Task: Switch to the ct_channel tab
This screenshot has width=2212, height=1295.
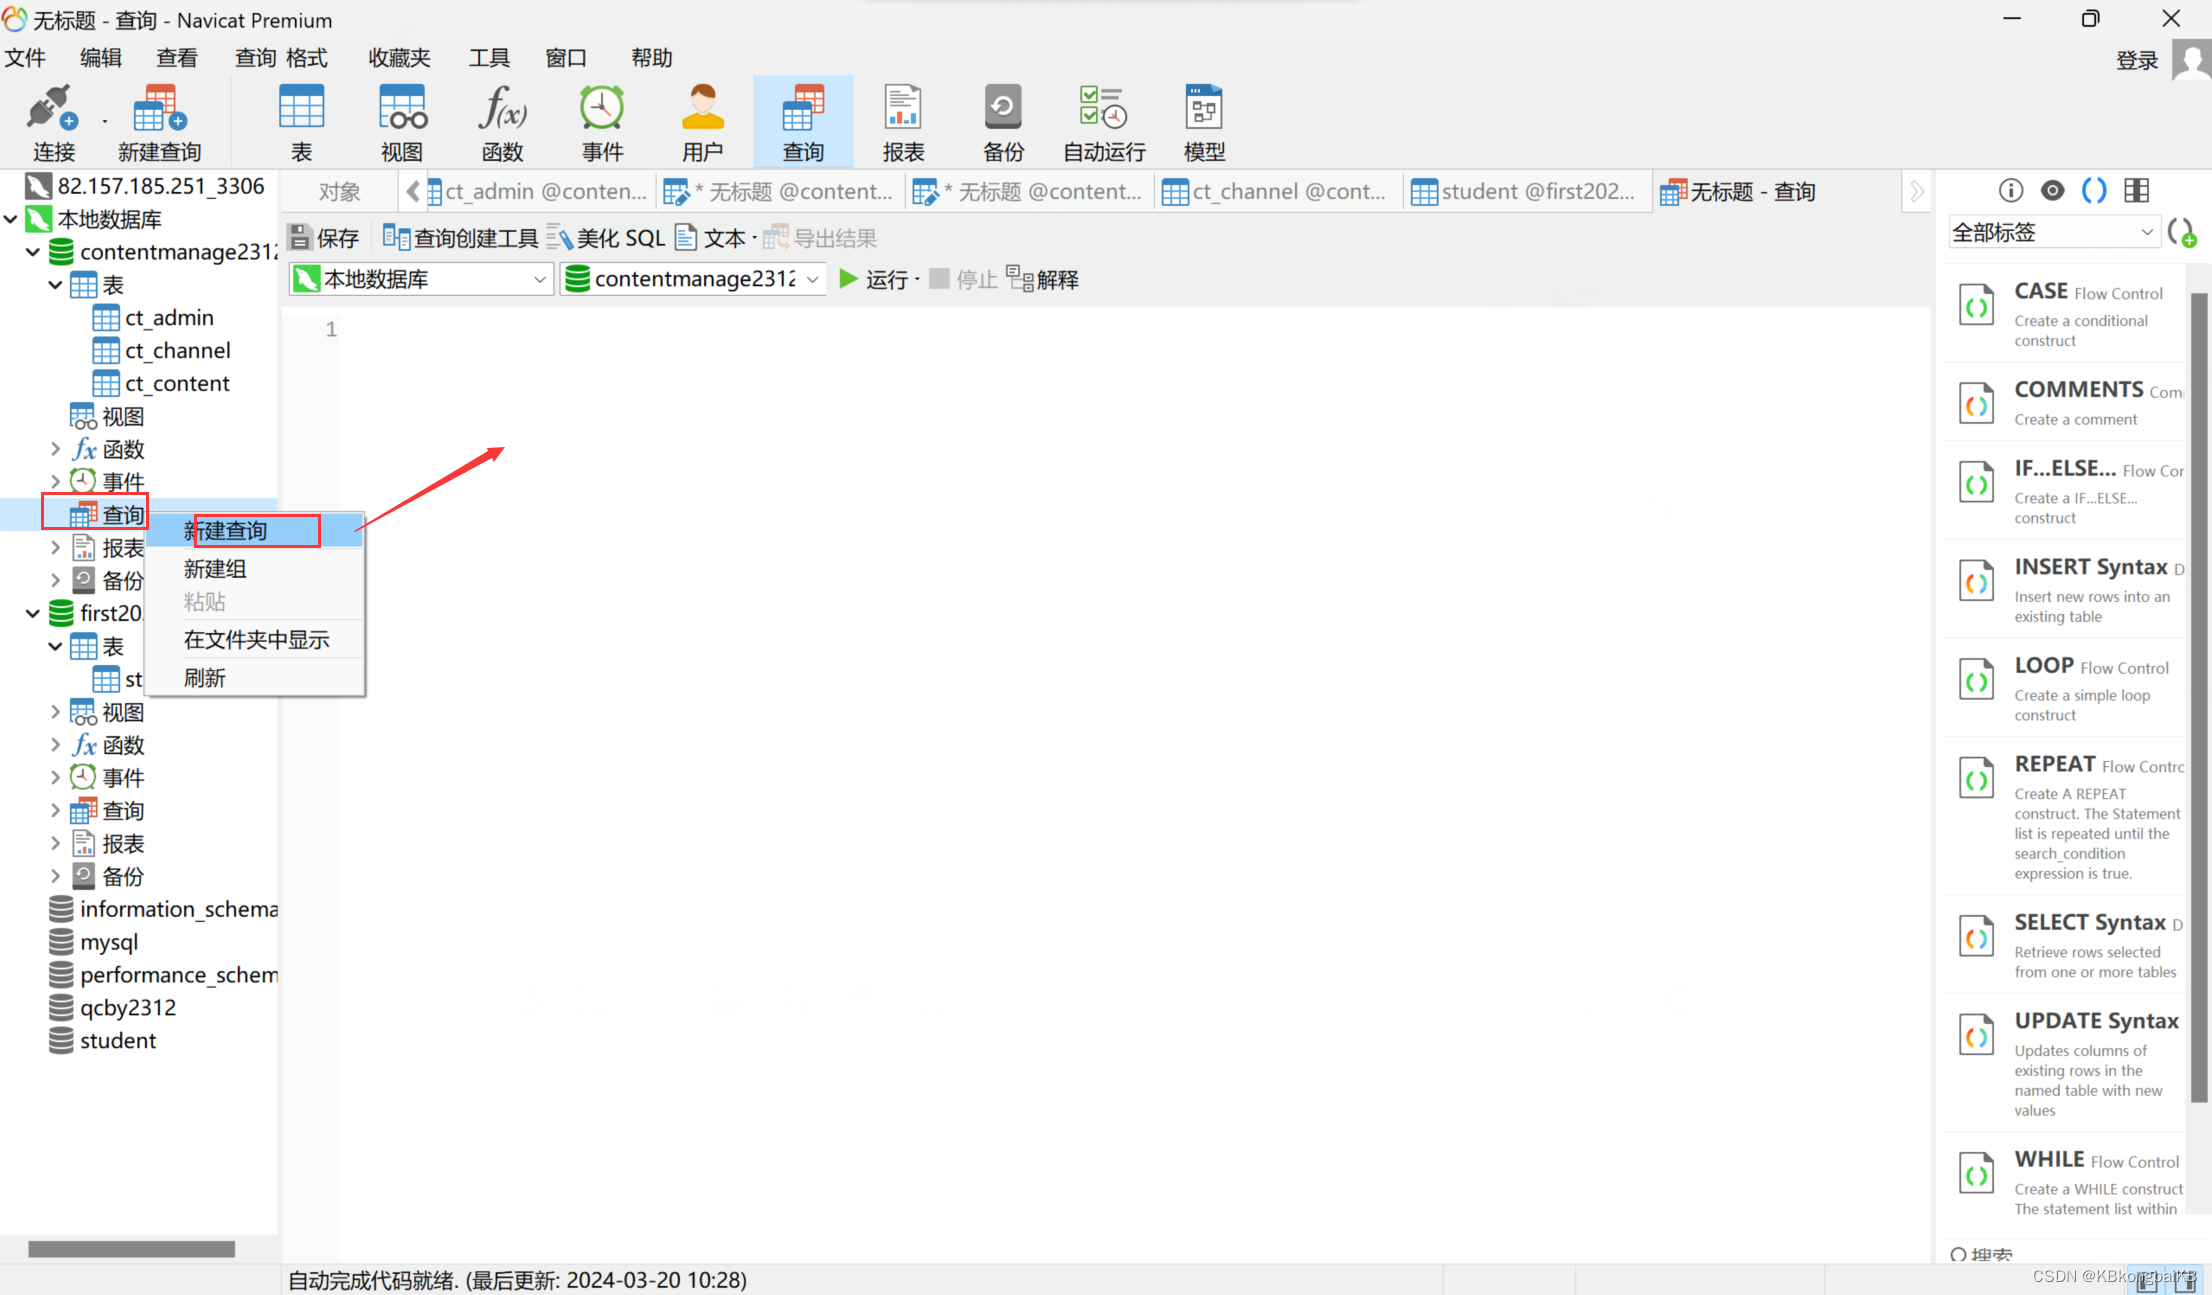Action: pos(1276,191)
